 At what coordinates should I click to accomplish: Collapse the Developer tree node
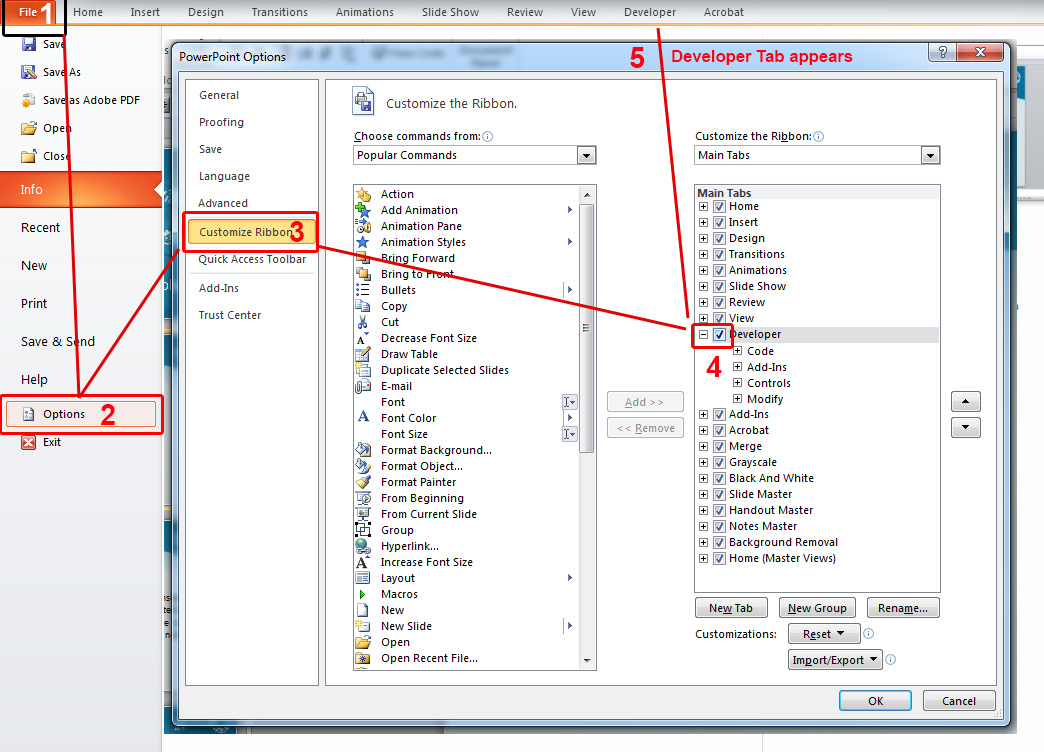(703, 334)
